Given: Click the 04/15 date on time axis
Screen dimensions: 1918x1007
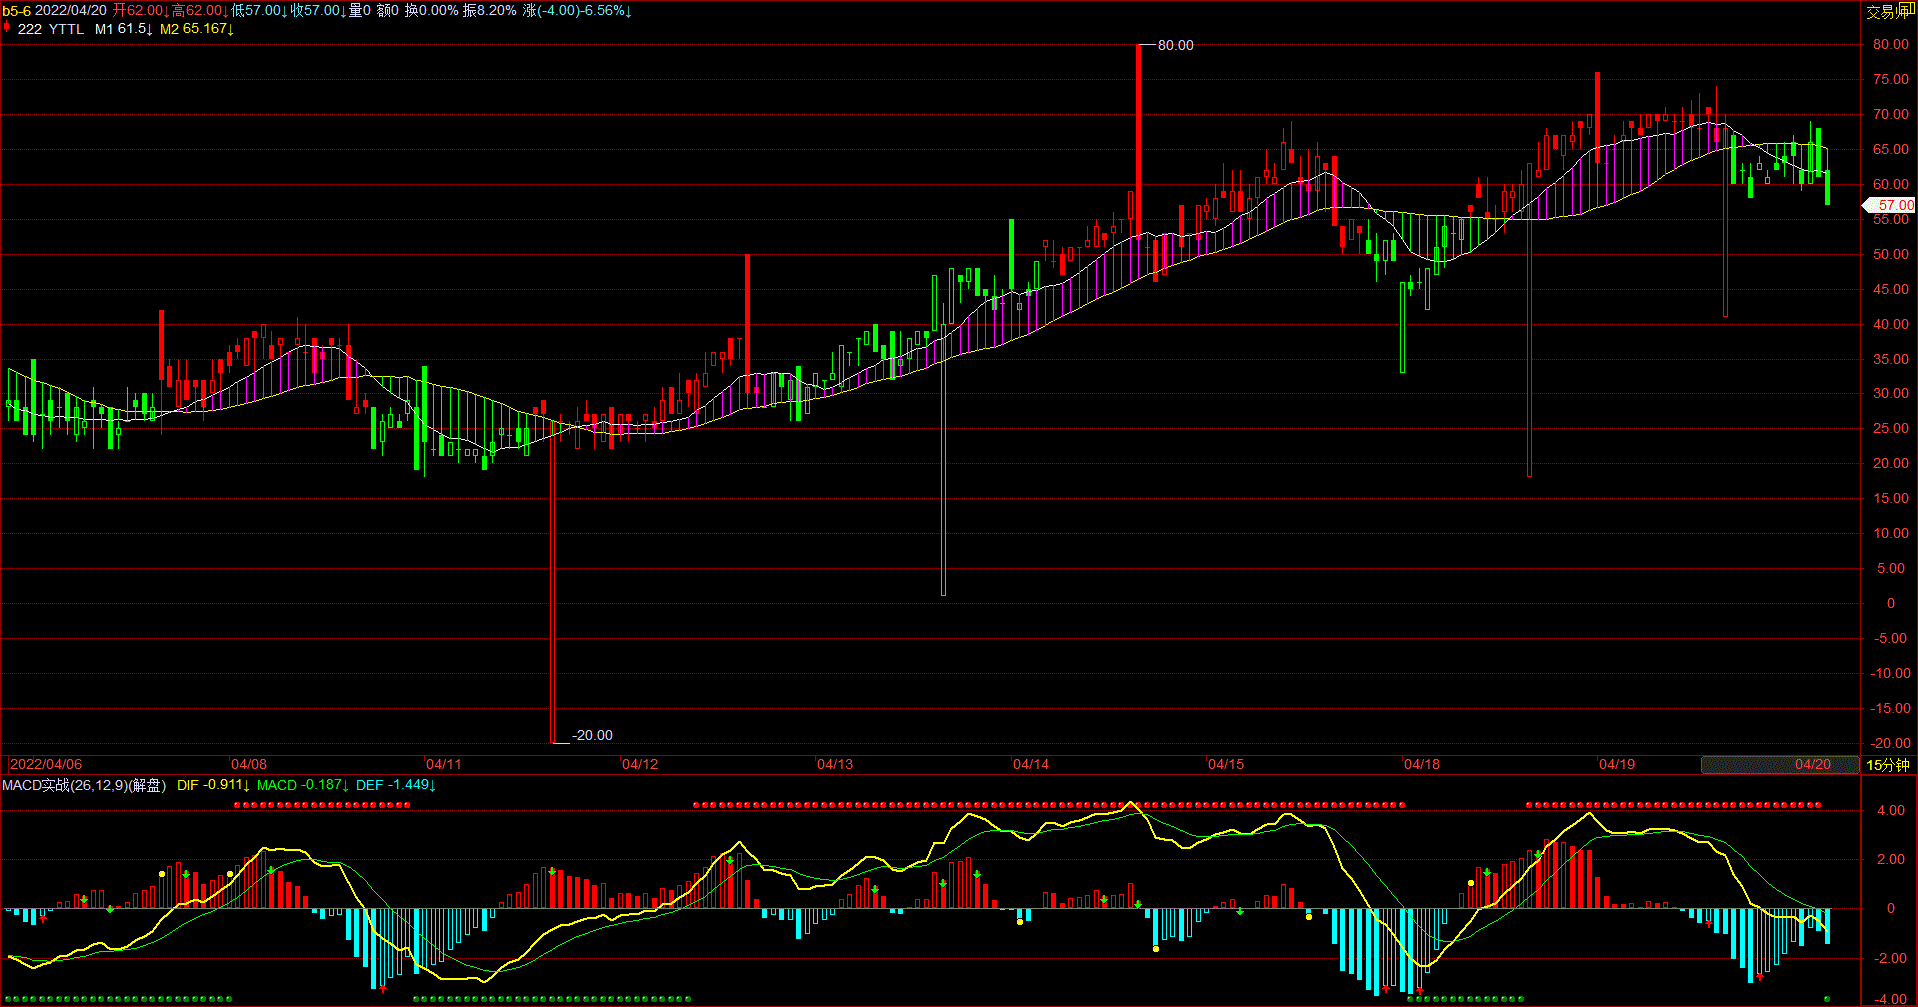Looking at the screenshot, I should coord(1226,764).
